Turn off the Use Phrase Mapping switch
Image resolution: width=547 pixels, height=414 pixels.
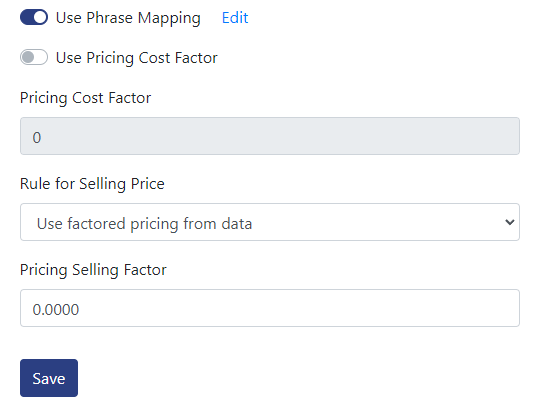pyautogui.click(x=34, y=17)
